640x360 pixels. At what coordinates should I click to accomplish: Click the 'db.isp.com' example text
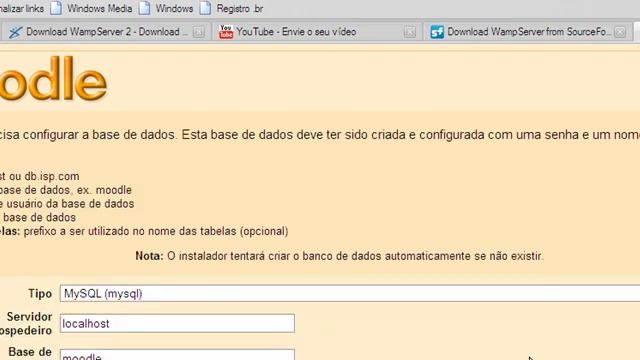(52, 176)
